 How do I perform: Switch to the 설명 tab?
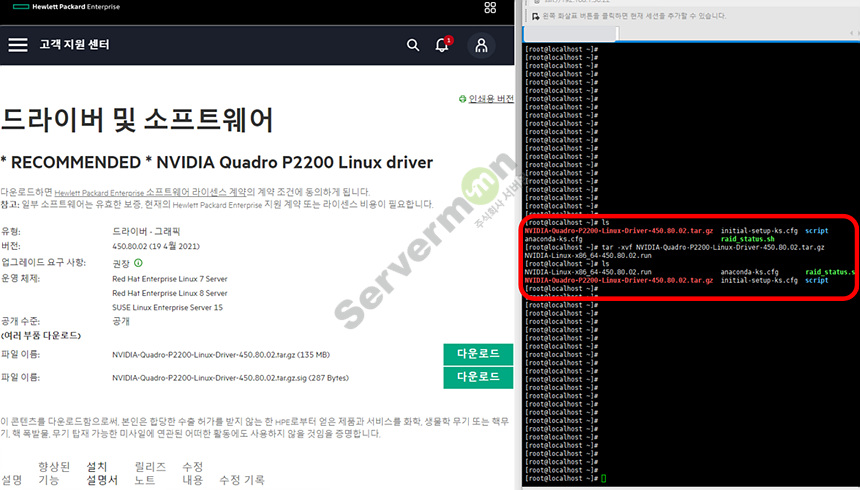coord(12,480)
